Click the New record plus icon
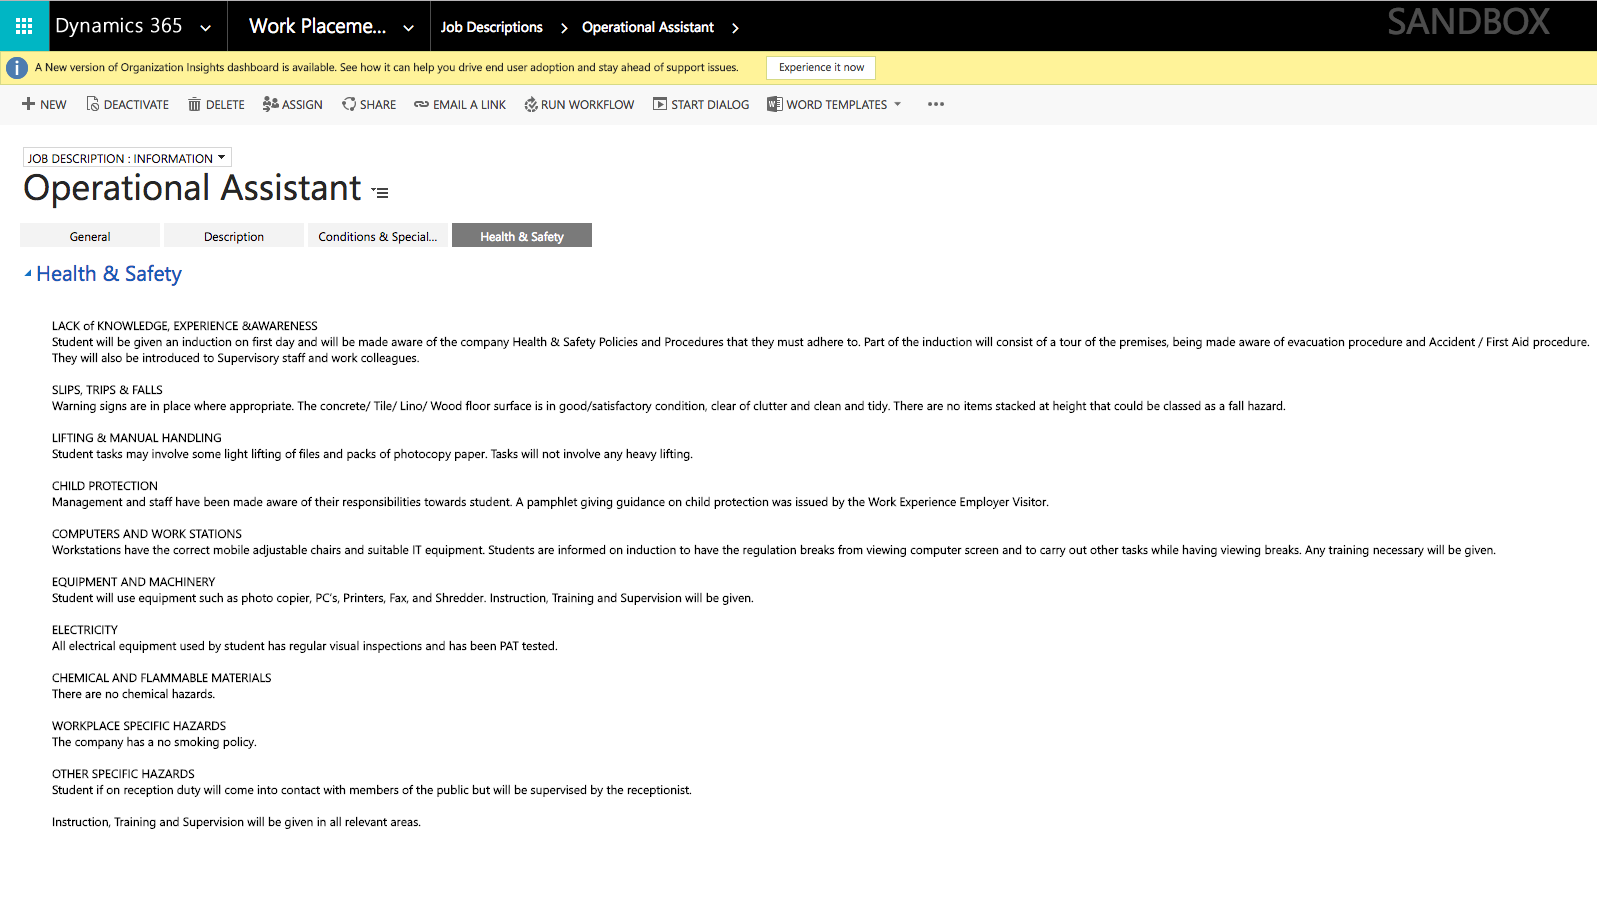The image size is (1597, 921). click(28, 104)
